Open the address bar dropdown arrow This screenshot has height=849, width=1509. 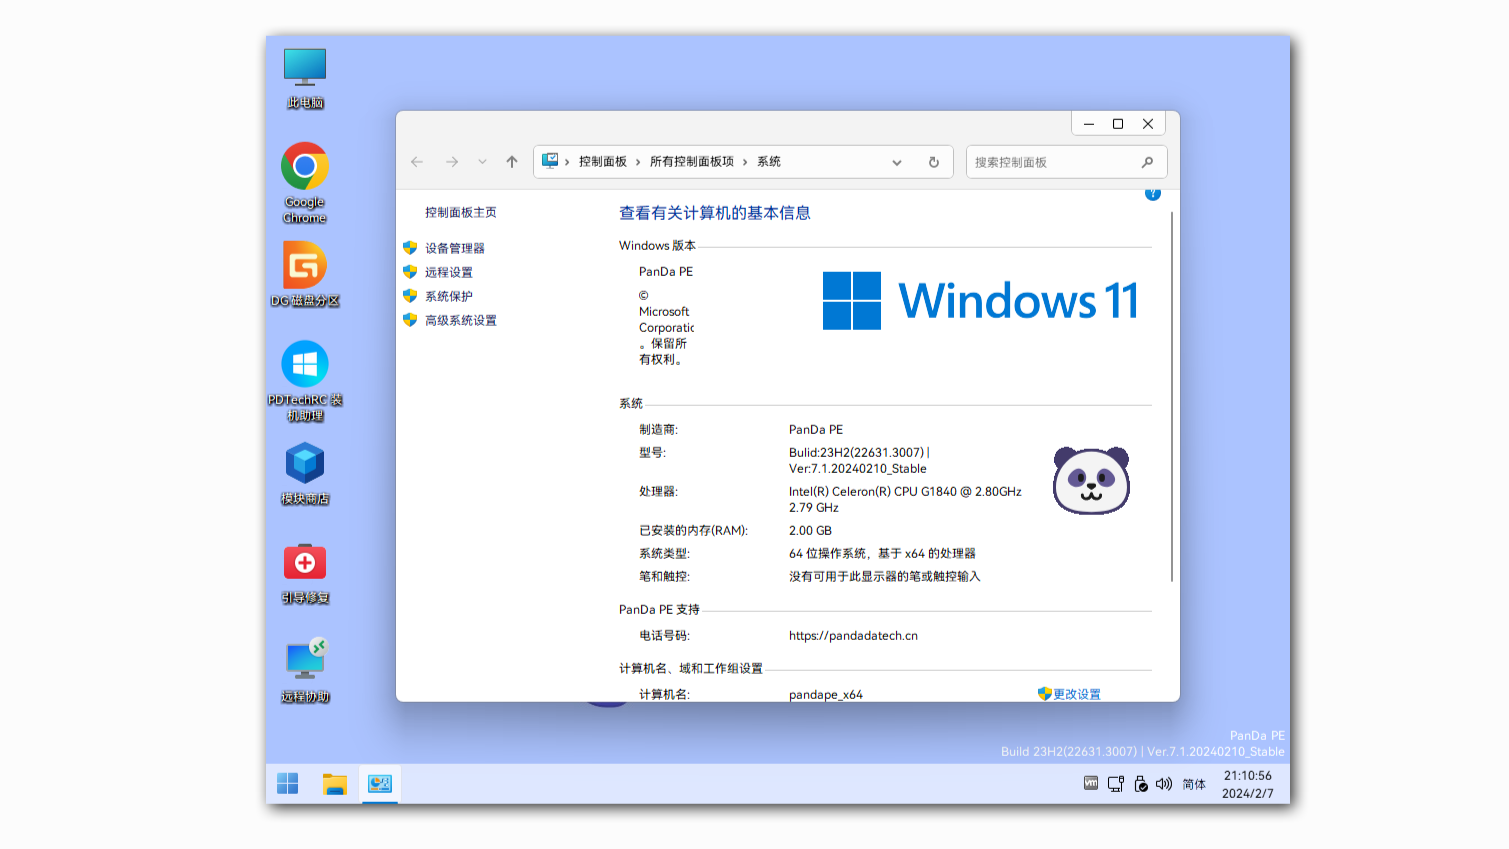point(896,161)
